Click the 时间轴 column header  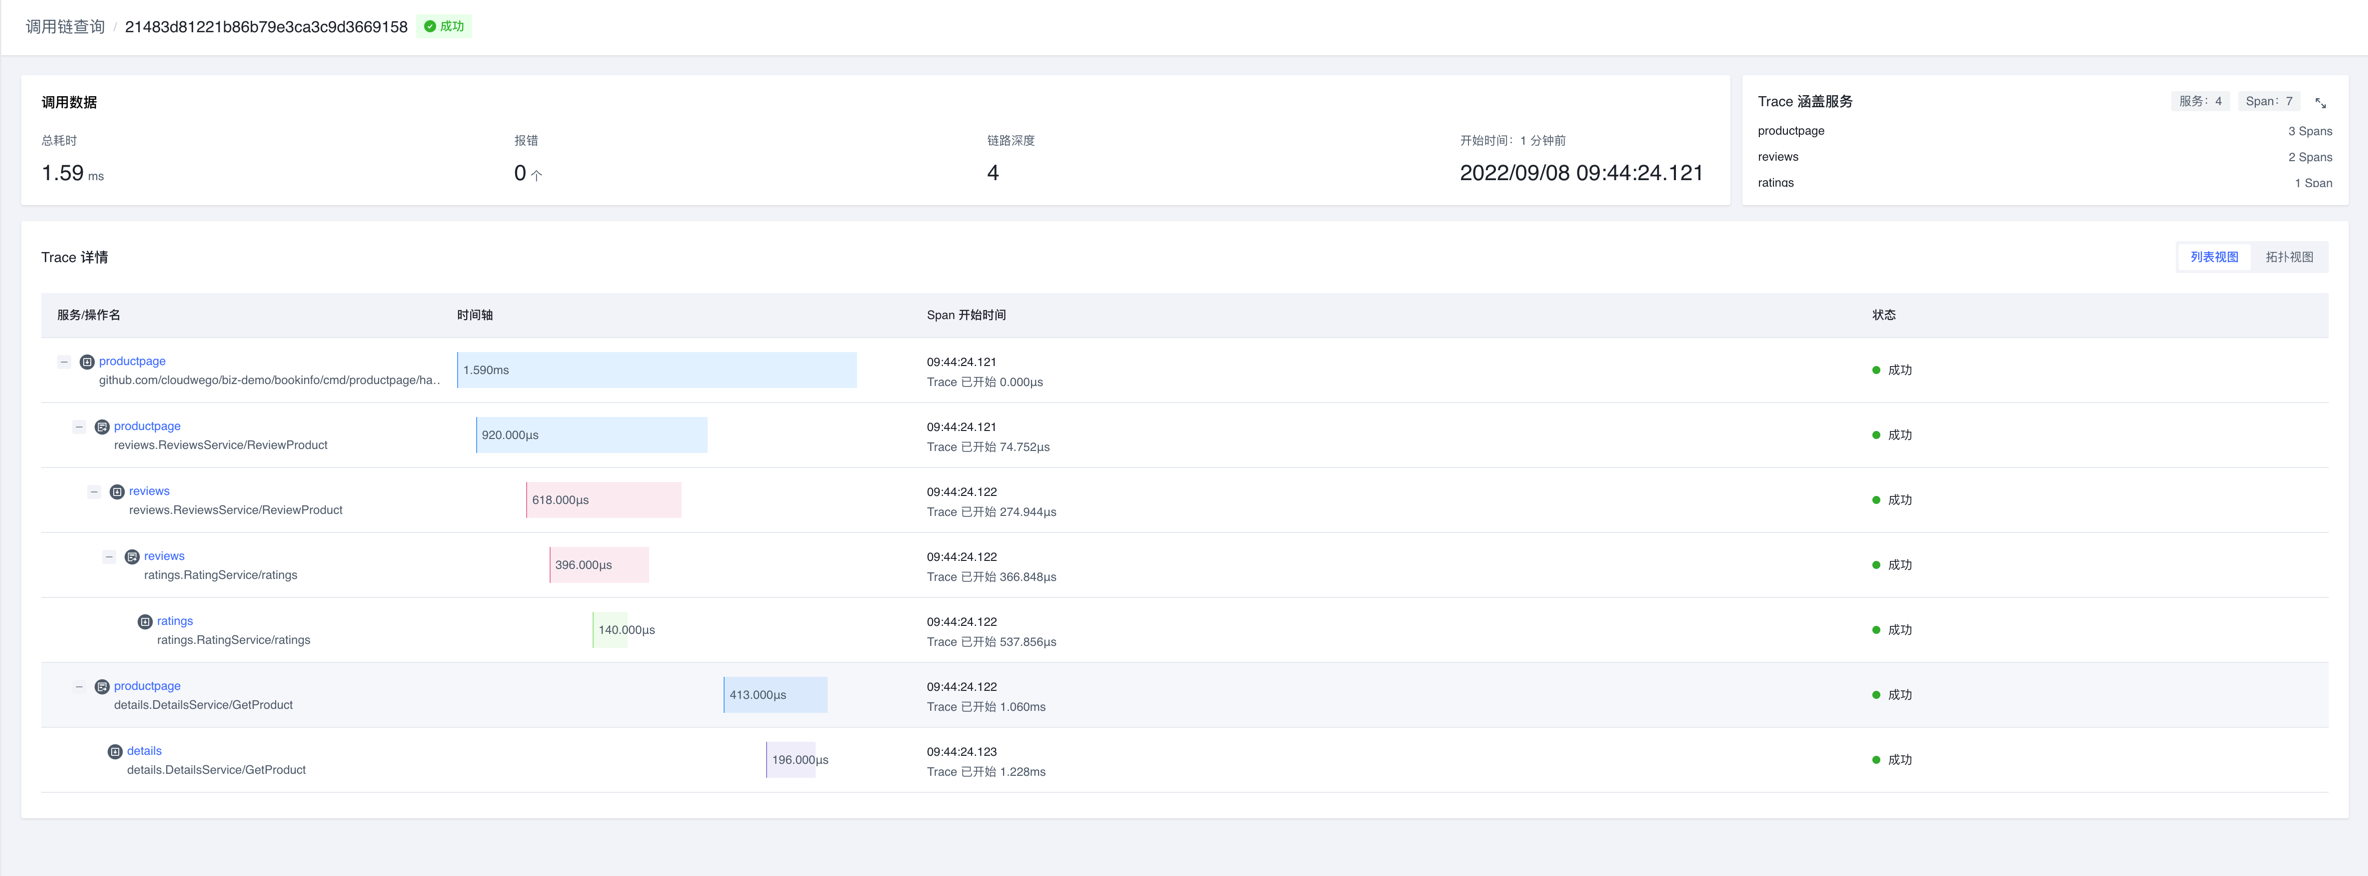tap(475, 315)
